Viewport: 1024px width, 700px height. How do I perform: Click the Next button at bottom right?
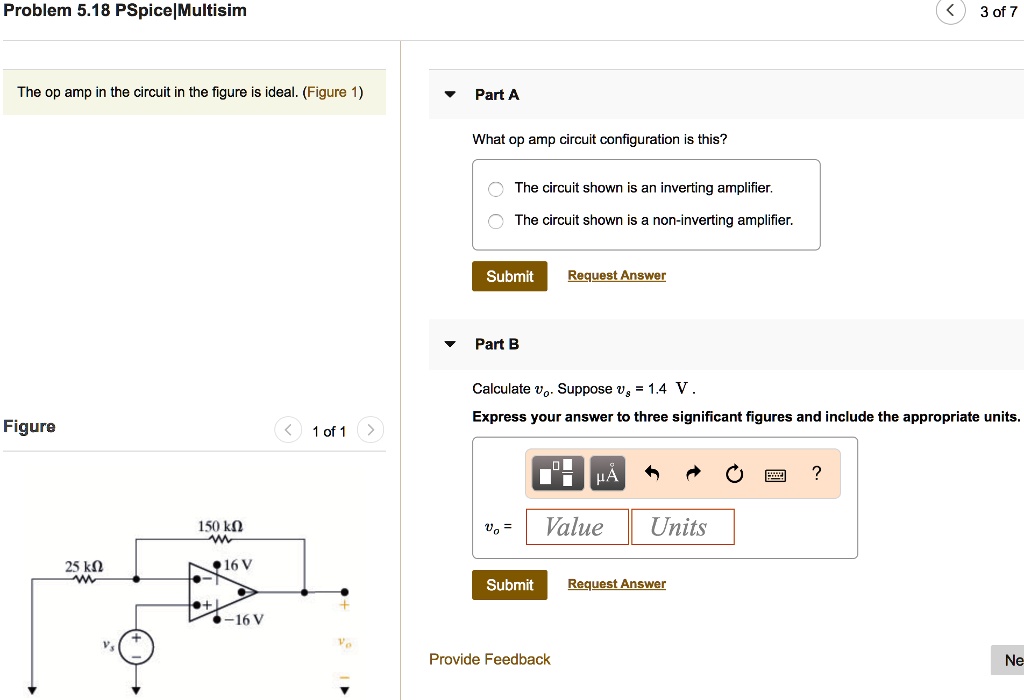(x=1008, y=660)
